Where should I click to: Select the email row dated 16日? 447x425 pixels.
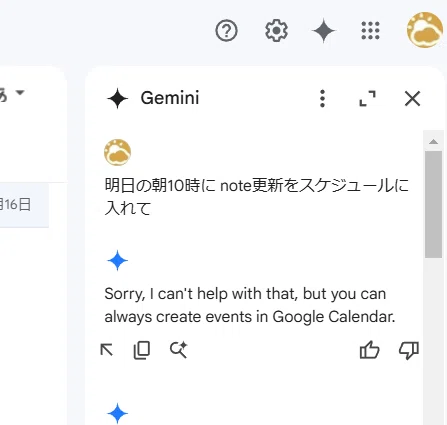(24, 205)
